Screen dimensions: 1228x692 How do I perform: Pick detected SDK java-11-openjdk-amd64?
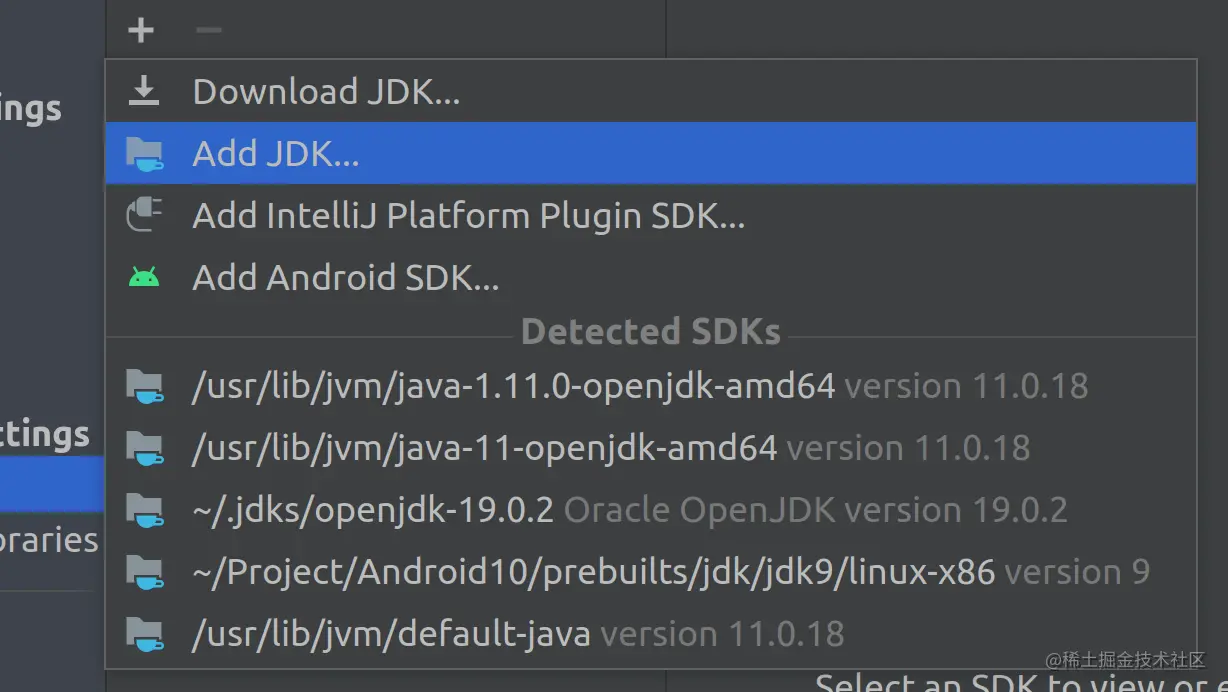click(651, 448)
